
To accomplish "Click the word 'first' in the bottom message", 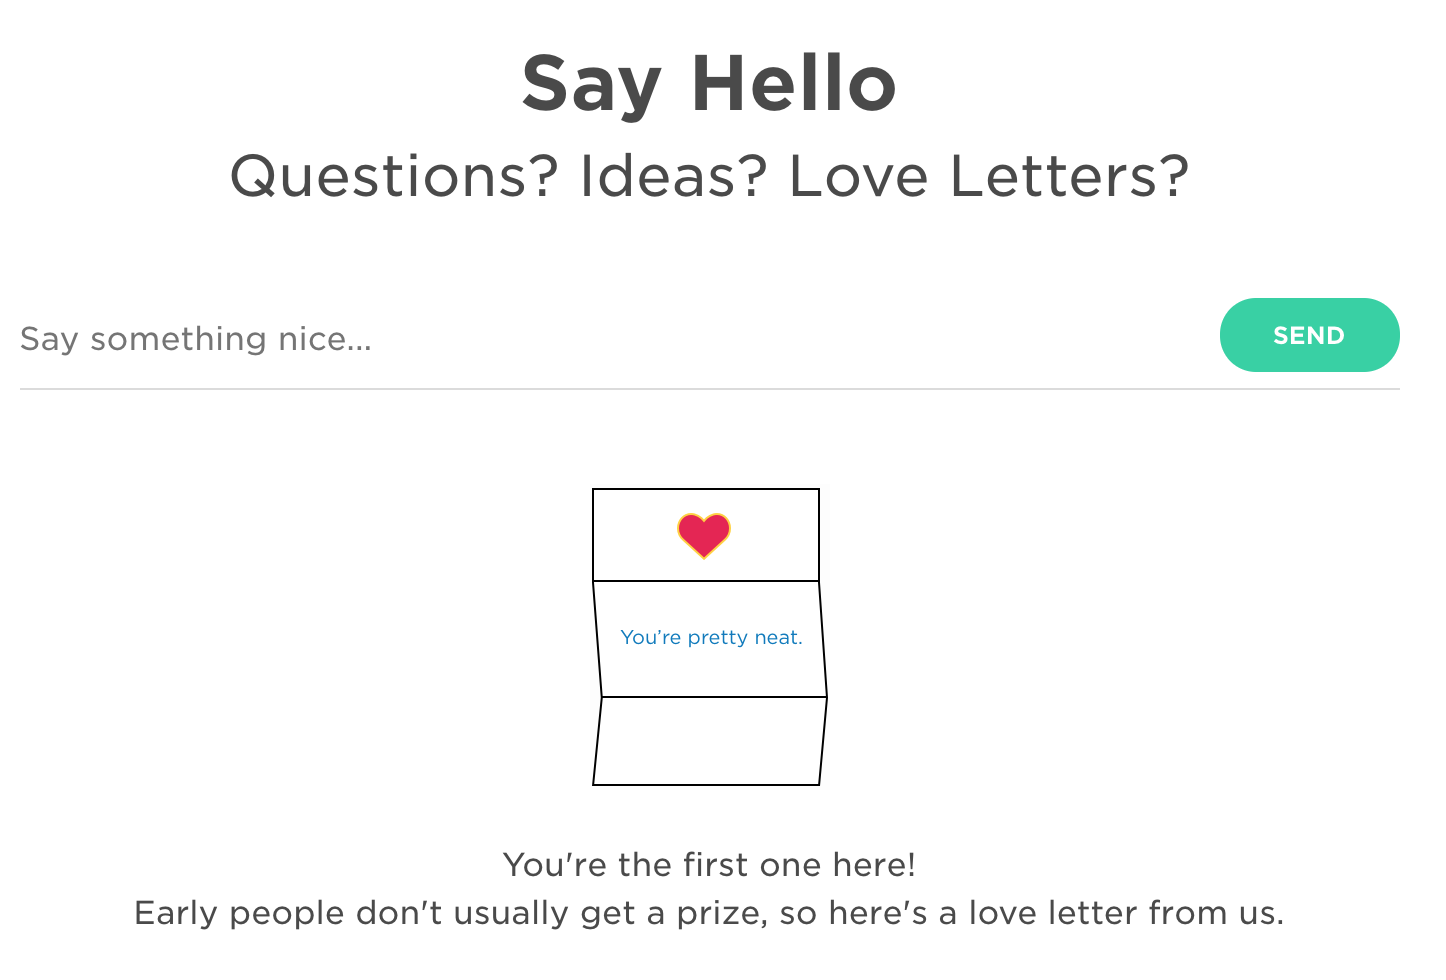I will coord(716,864).
